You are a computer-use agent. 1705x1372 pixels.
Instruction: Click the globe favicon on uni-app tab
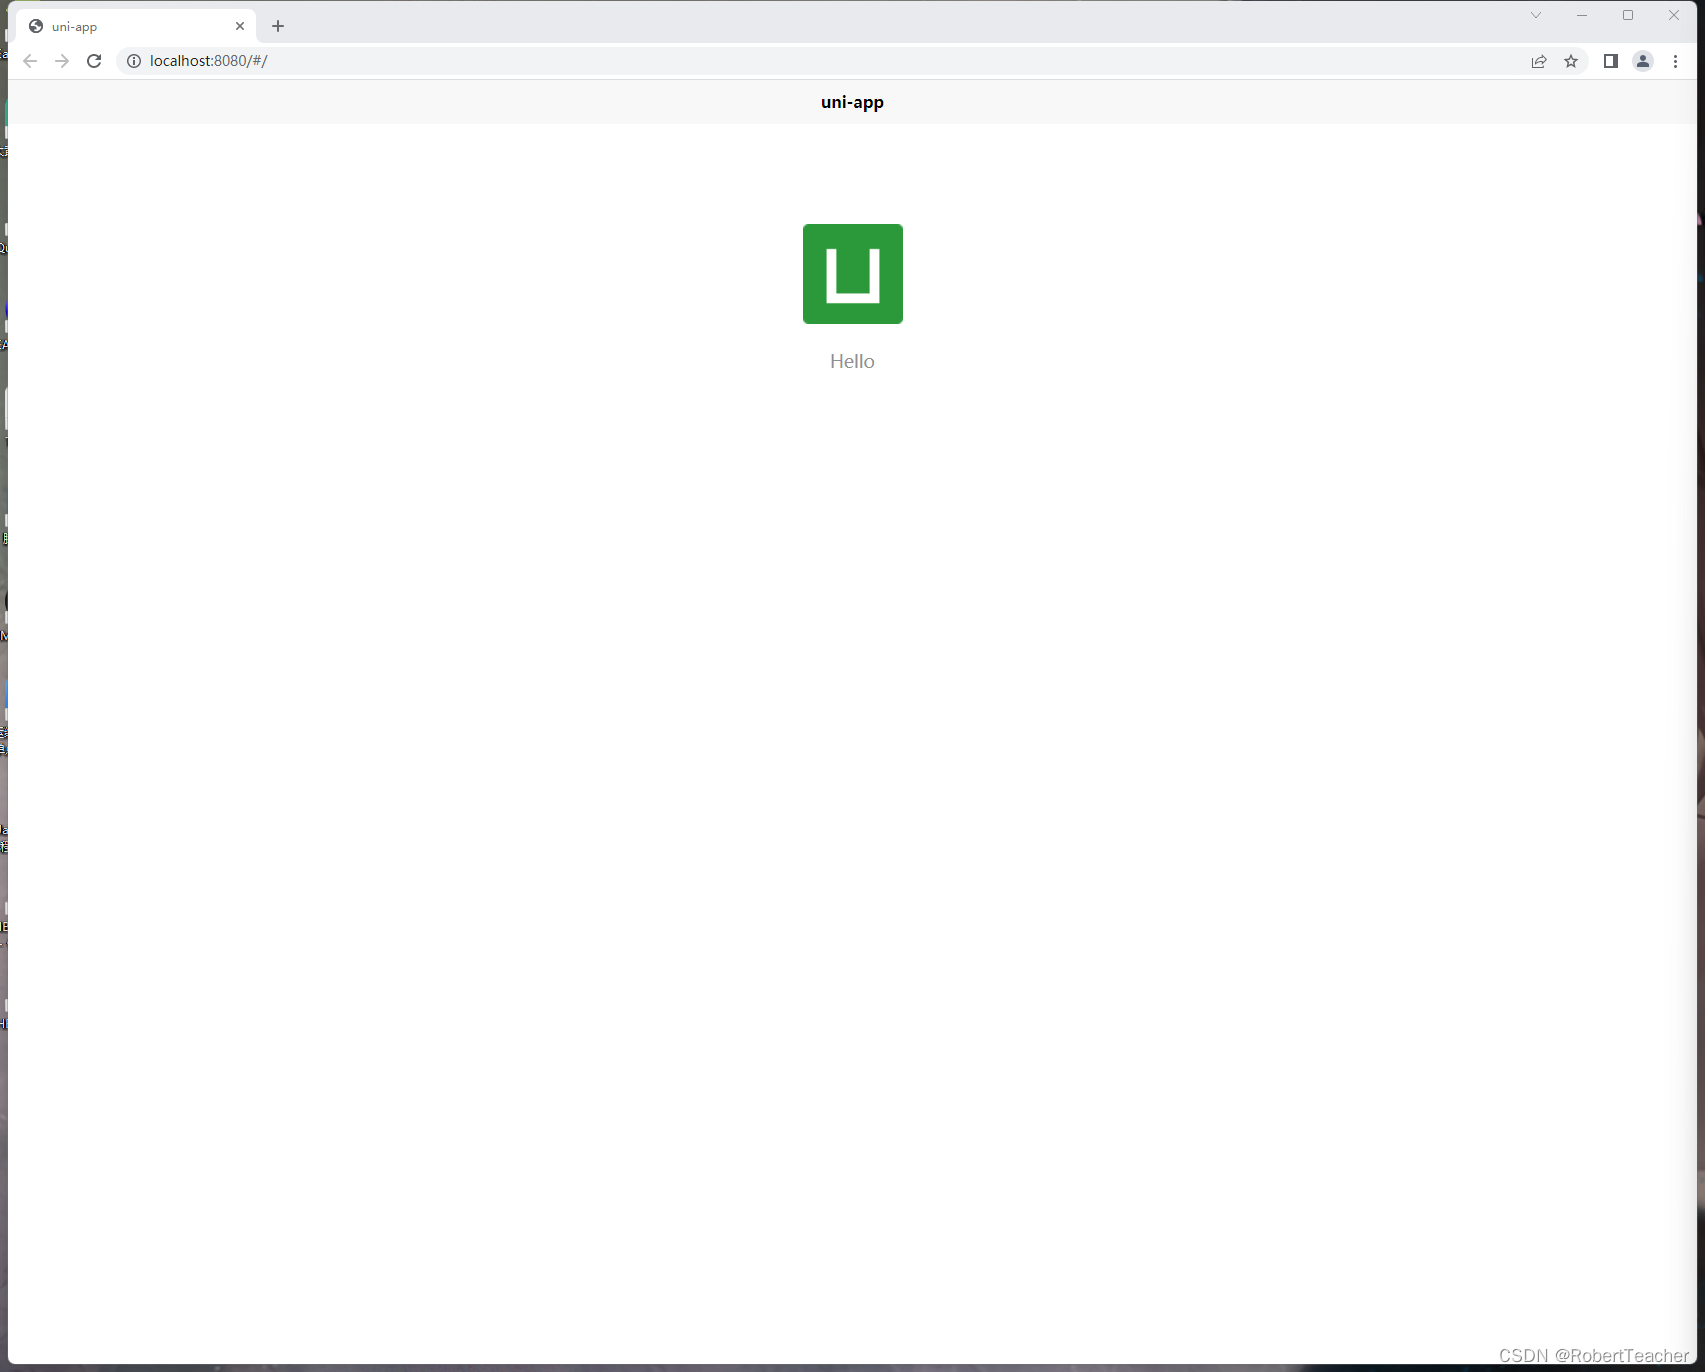tap(36, 26)
